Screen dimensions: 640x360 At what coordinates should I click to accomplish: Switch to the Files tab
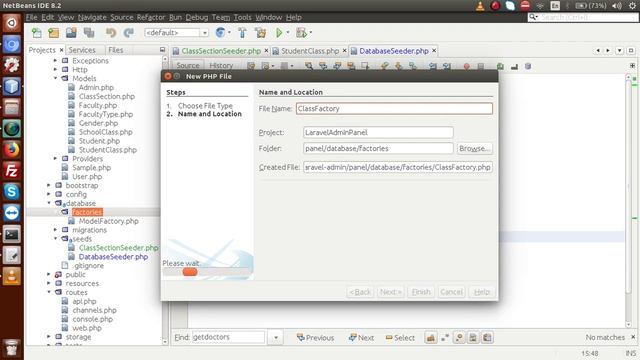tap(116, 50)
